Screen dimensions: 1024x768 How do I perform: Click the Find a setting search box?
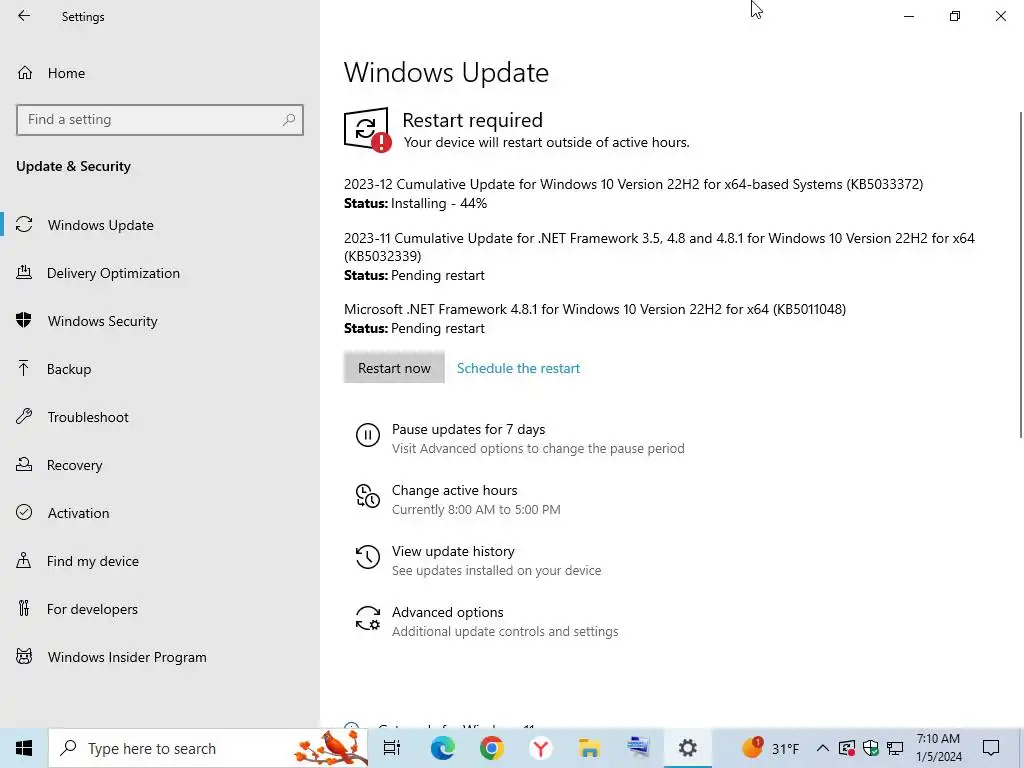[160, 120]
